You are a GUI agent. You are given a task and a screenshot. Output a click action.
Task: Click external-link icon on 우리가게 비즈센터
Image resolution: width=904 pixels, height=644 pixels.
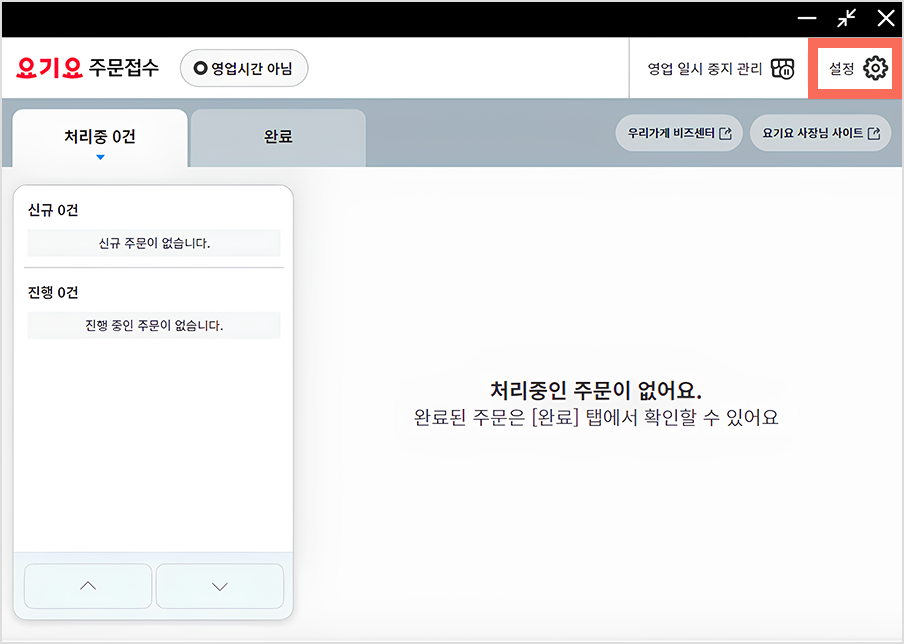[726, 133]
